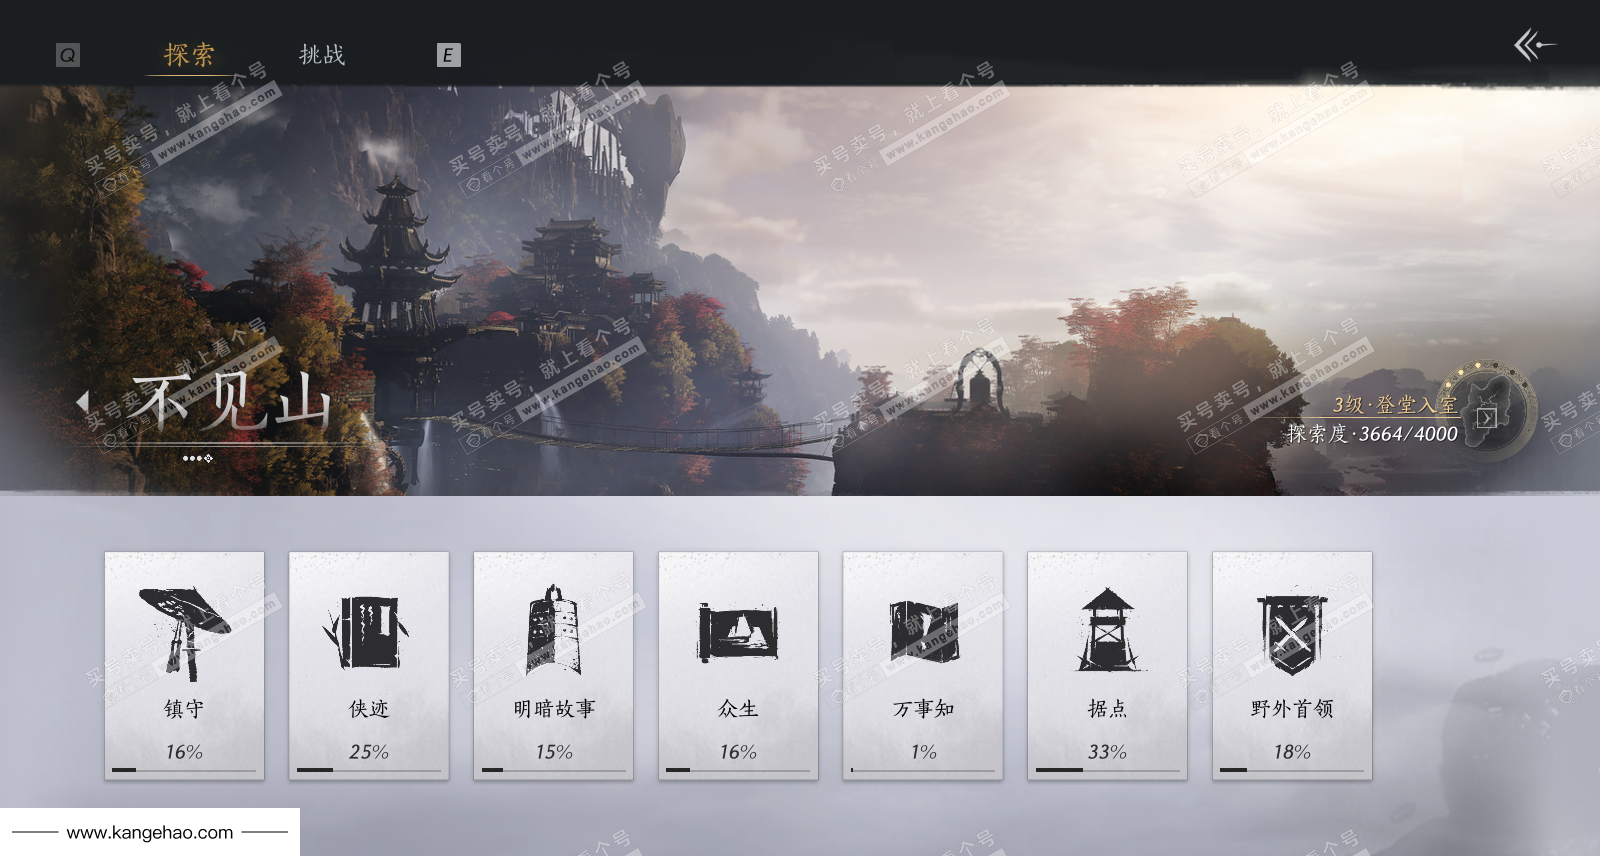Click the 探索度 3664/4000 text

[1372, 434]
